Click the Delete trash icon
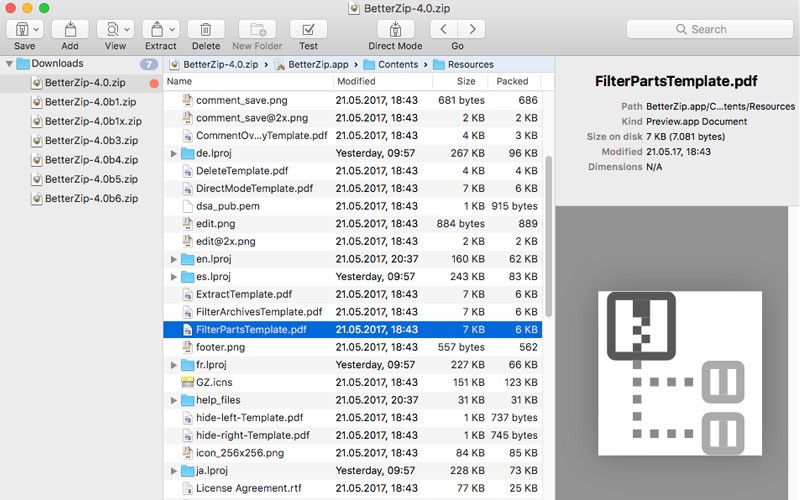This screenshot has height=500, width=800. click(206, 30)
